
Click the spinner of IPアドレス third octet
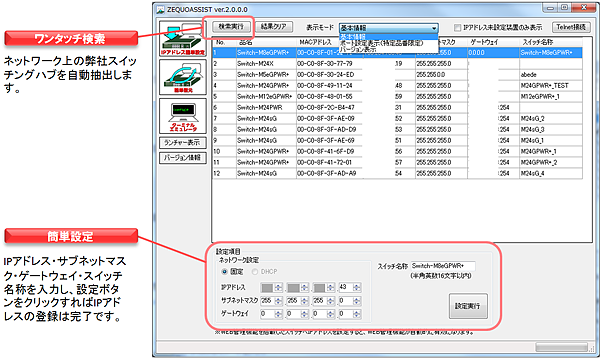(x=330, y=287)
